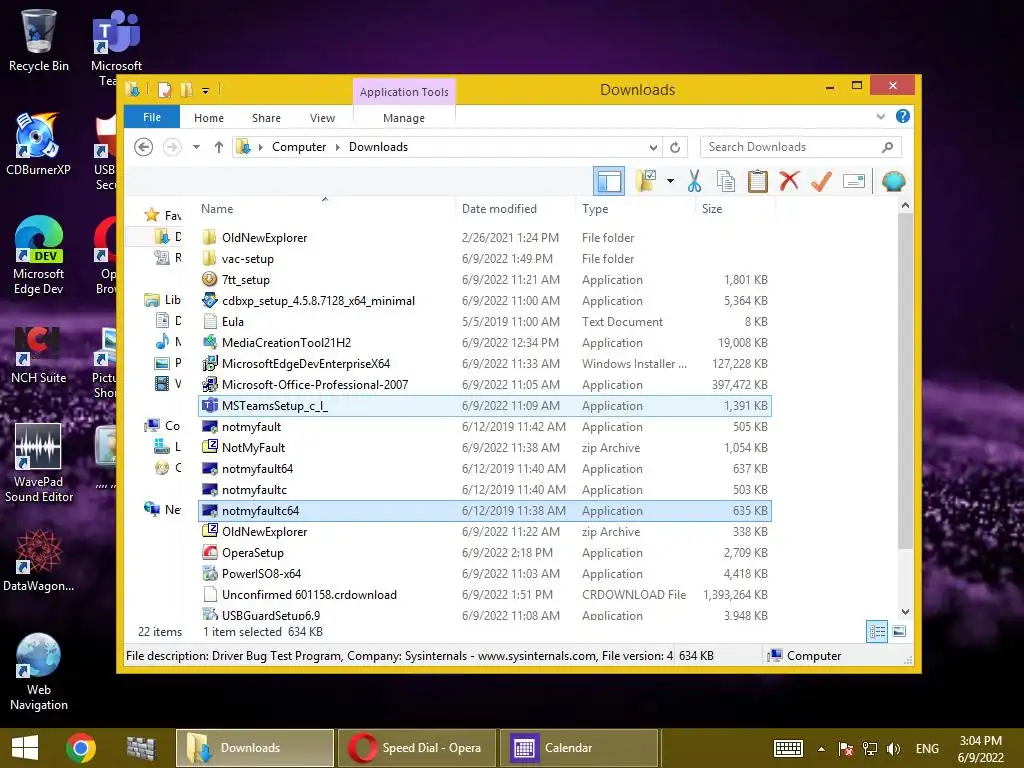This screenshot has height=768, width=1024.
Task: Sort by the Name column header
Action: pyautogui.click(x=325, y=209)
